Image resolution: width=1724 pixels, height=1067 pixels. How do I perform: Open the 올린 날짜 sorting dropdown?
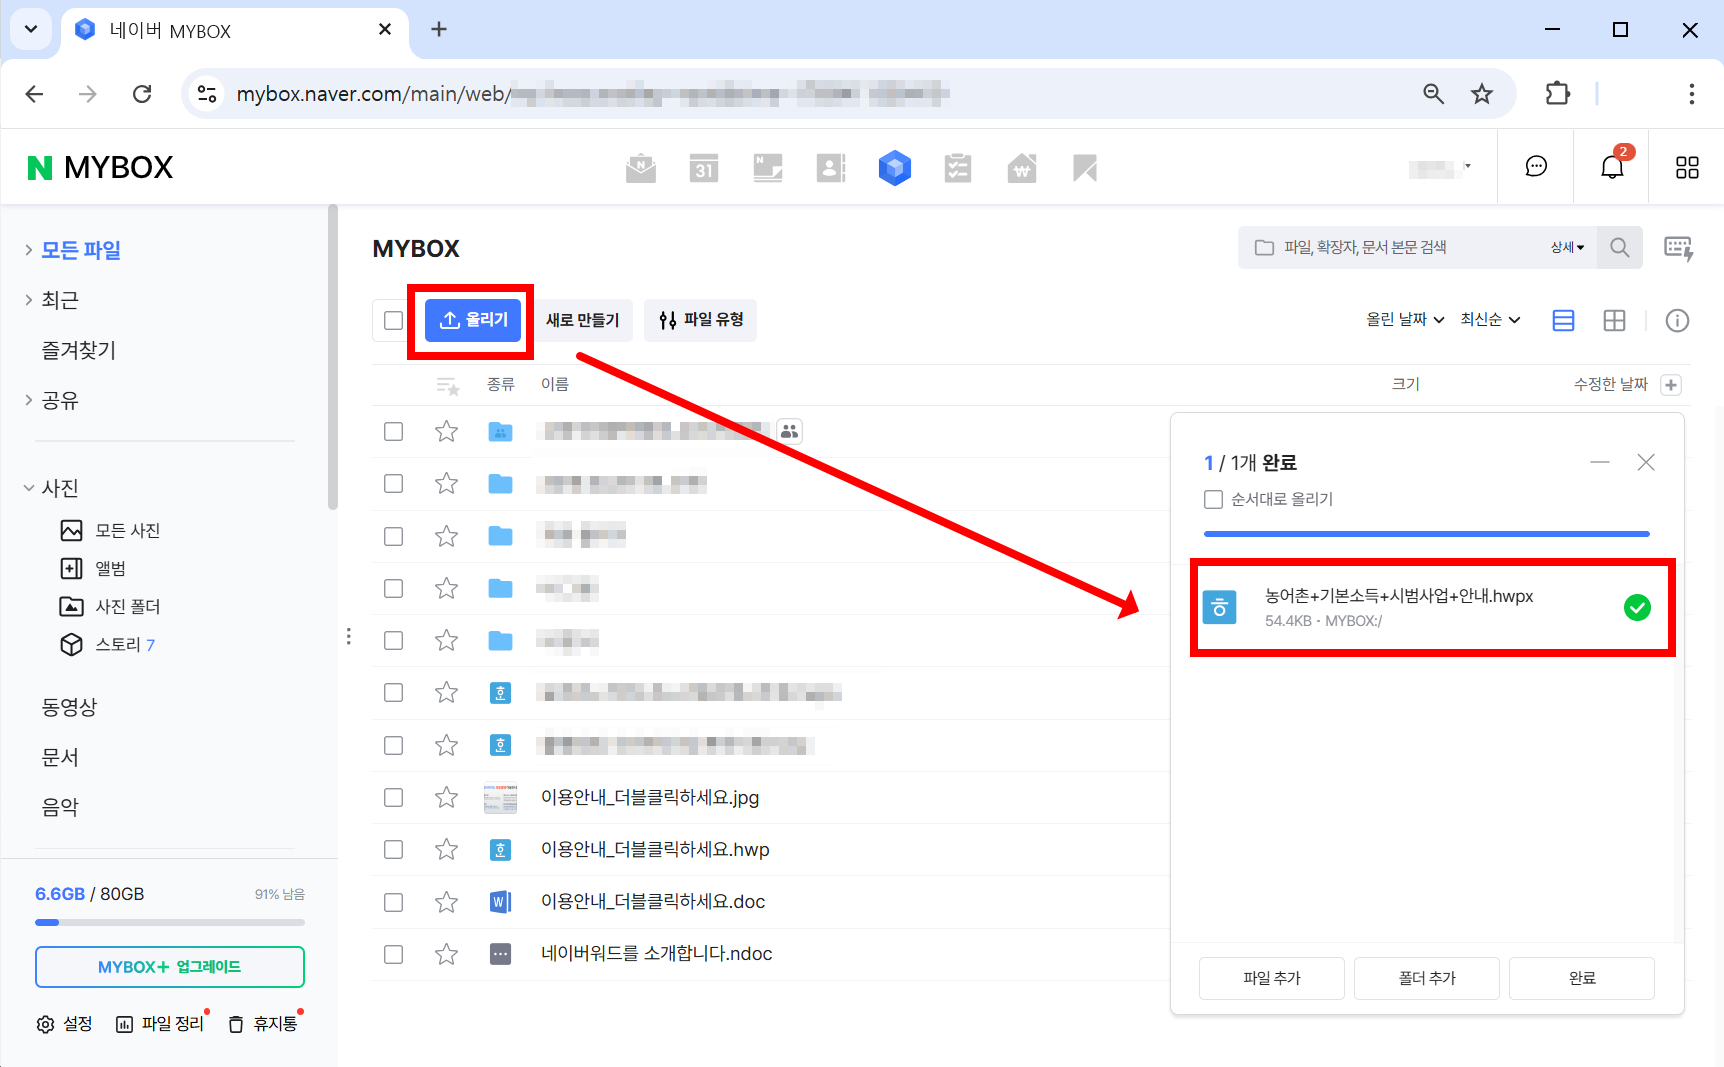(1404, 319)
